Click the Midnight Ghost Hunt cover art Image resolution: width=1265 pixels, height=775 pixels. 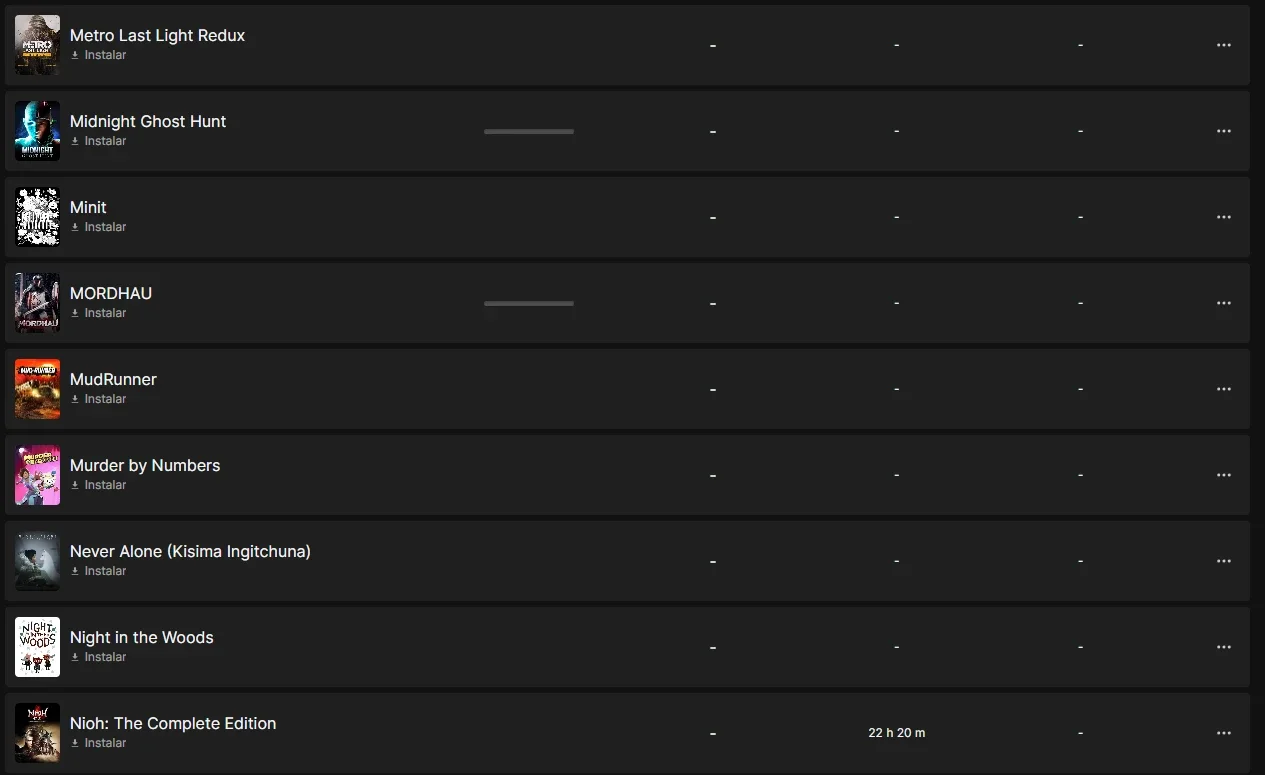coord(37,131)
